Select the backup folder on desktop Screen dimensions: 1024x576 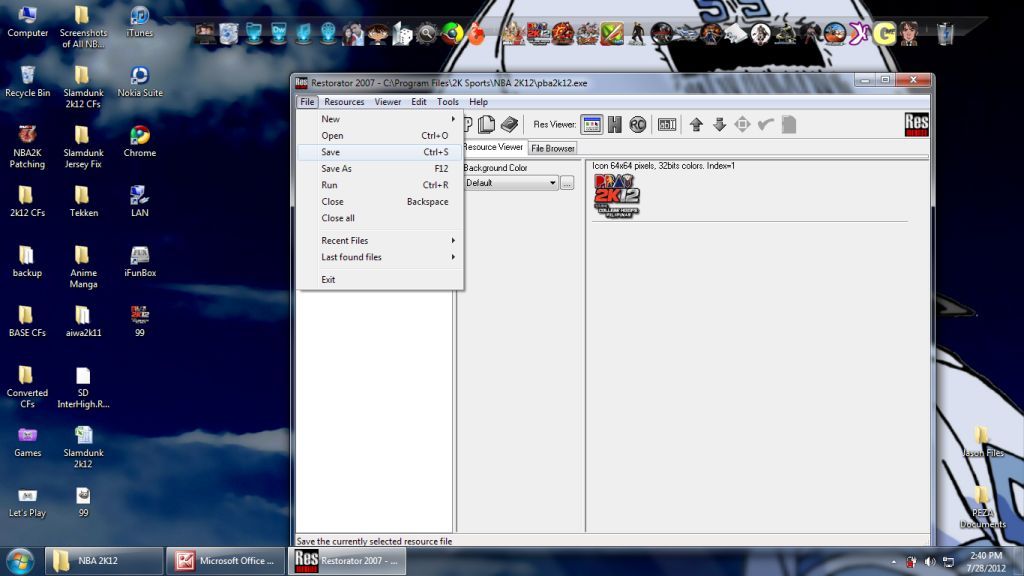27,262
